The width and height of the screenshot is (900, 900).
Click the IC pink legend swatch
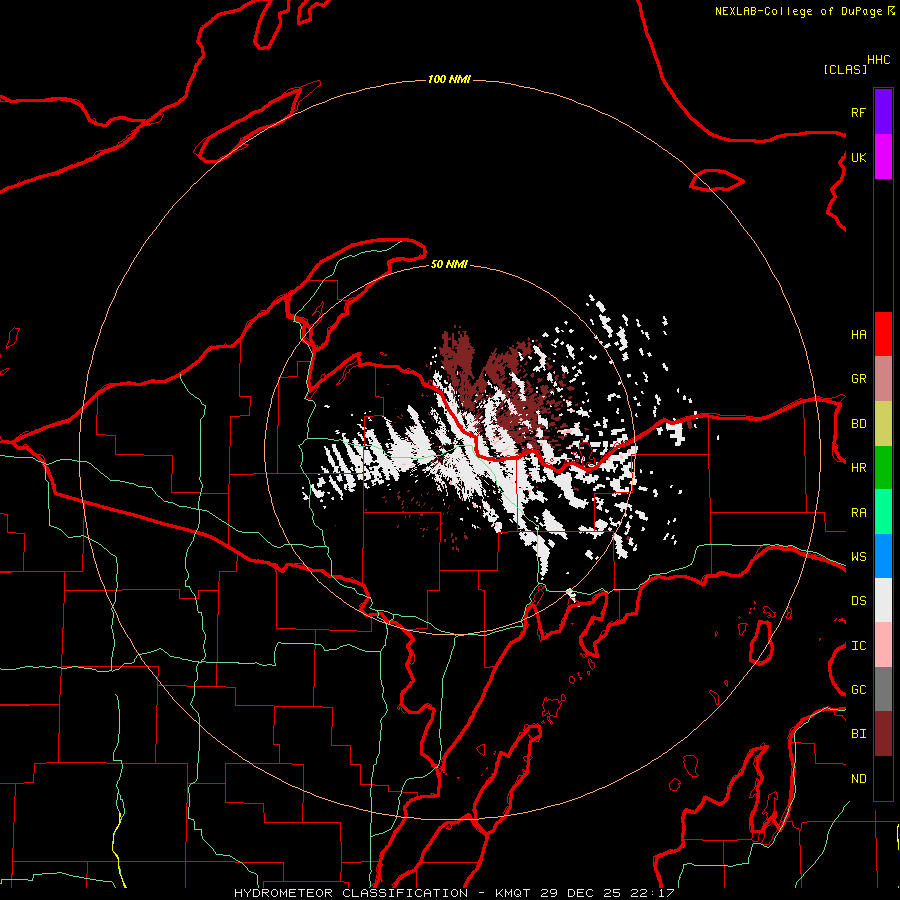click(883, 645)
